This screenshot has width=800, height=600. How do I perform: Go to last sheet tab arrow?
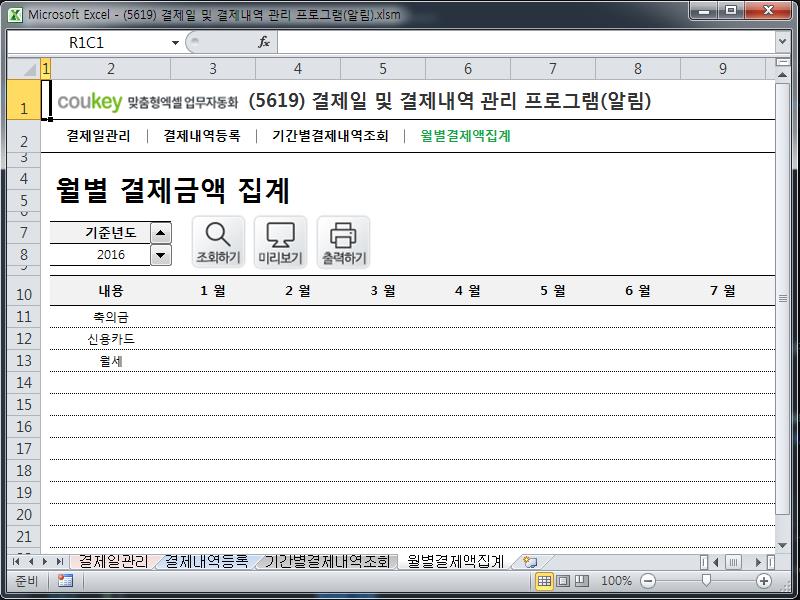[x=60, y=562]
